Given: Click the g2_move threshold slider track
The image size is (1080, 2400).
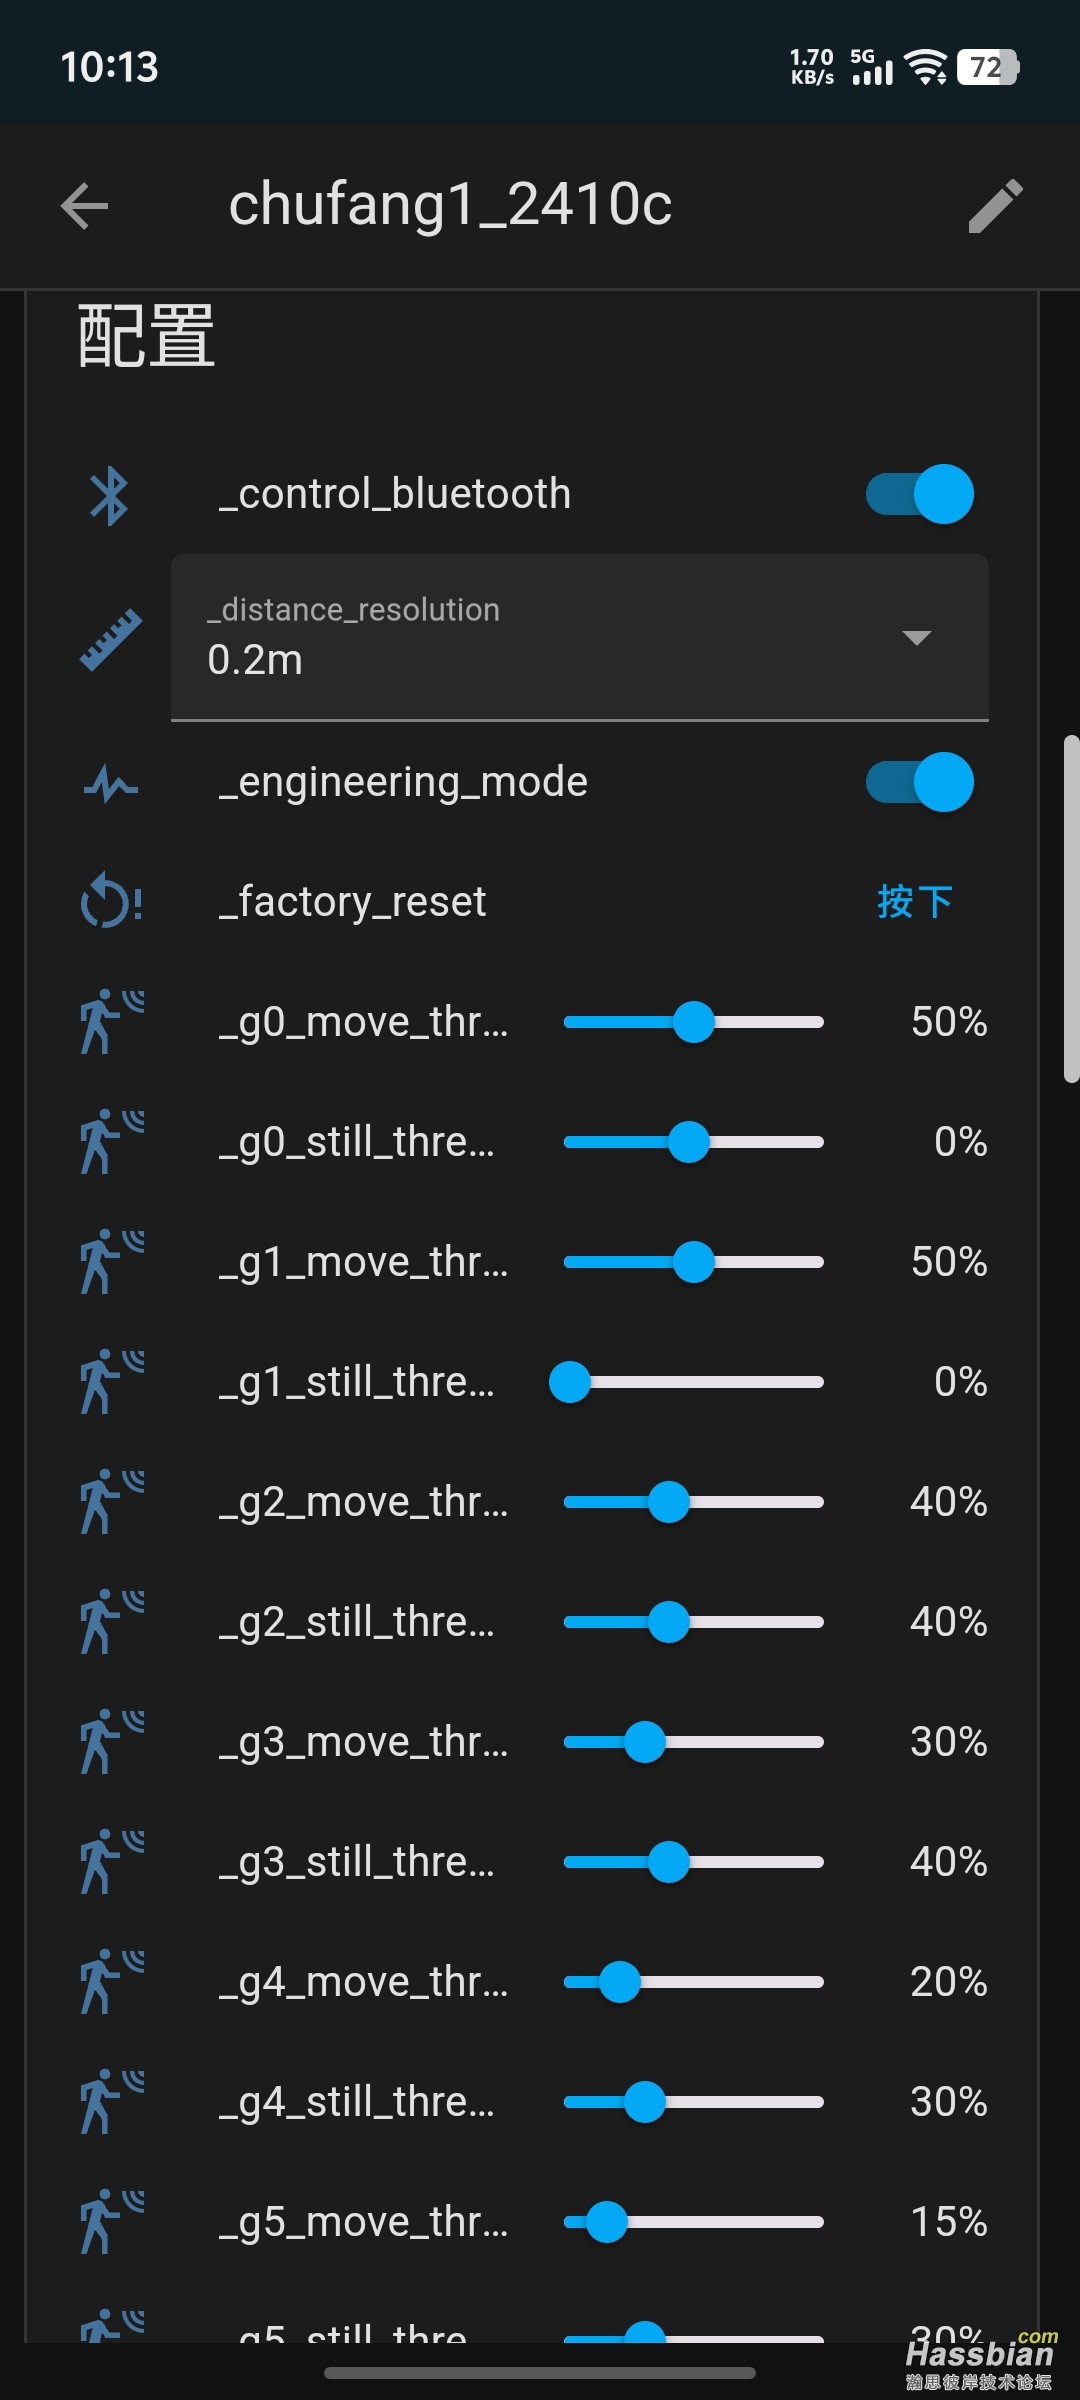Looking at the screenshot, I should point(694,1502).
